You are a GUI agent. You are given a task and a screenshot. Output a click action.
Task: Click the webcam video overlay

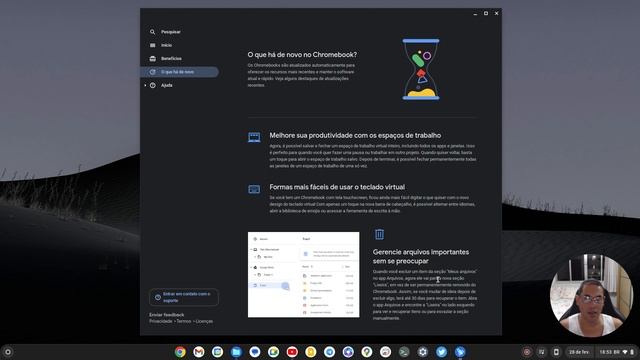591,295
